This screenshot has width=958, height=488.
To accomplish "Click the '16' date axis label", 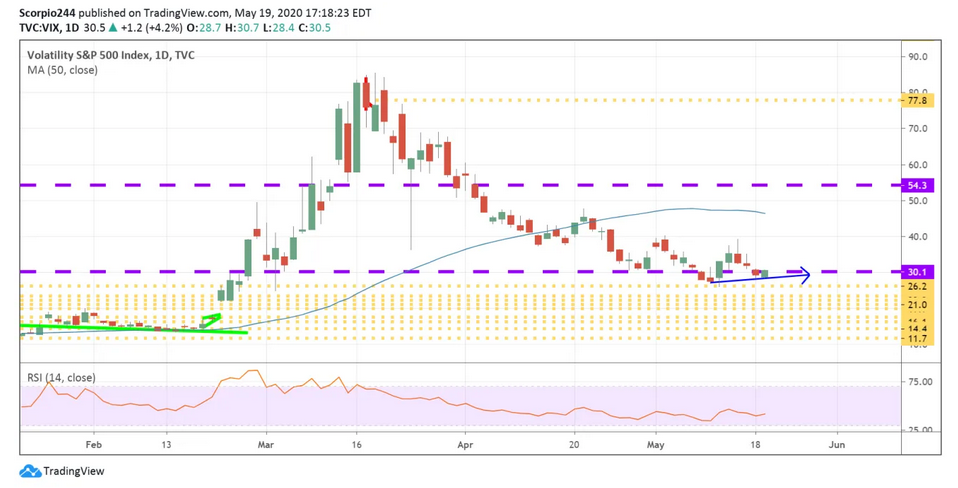I will coord(357,445).
